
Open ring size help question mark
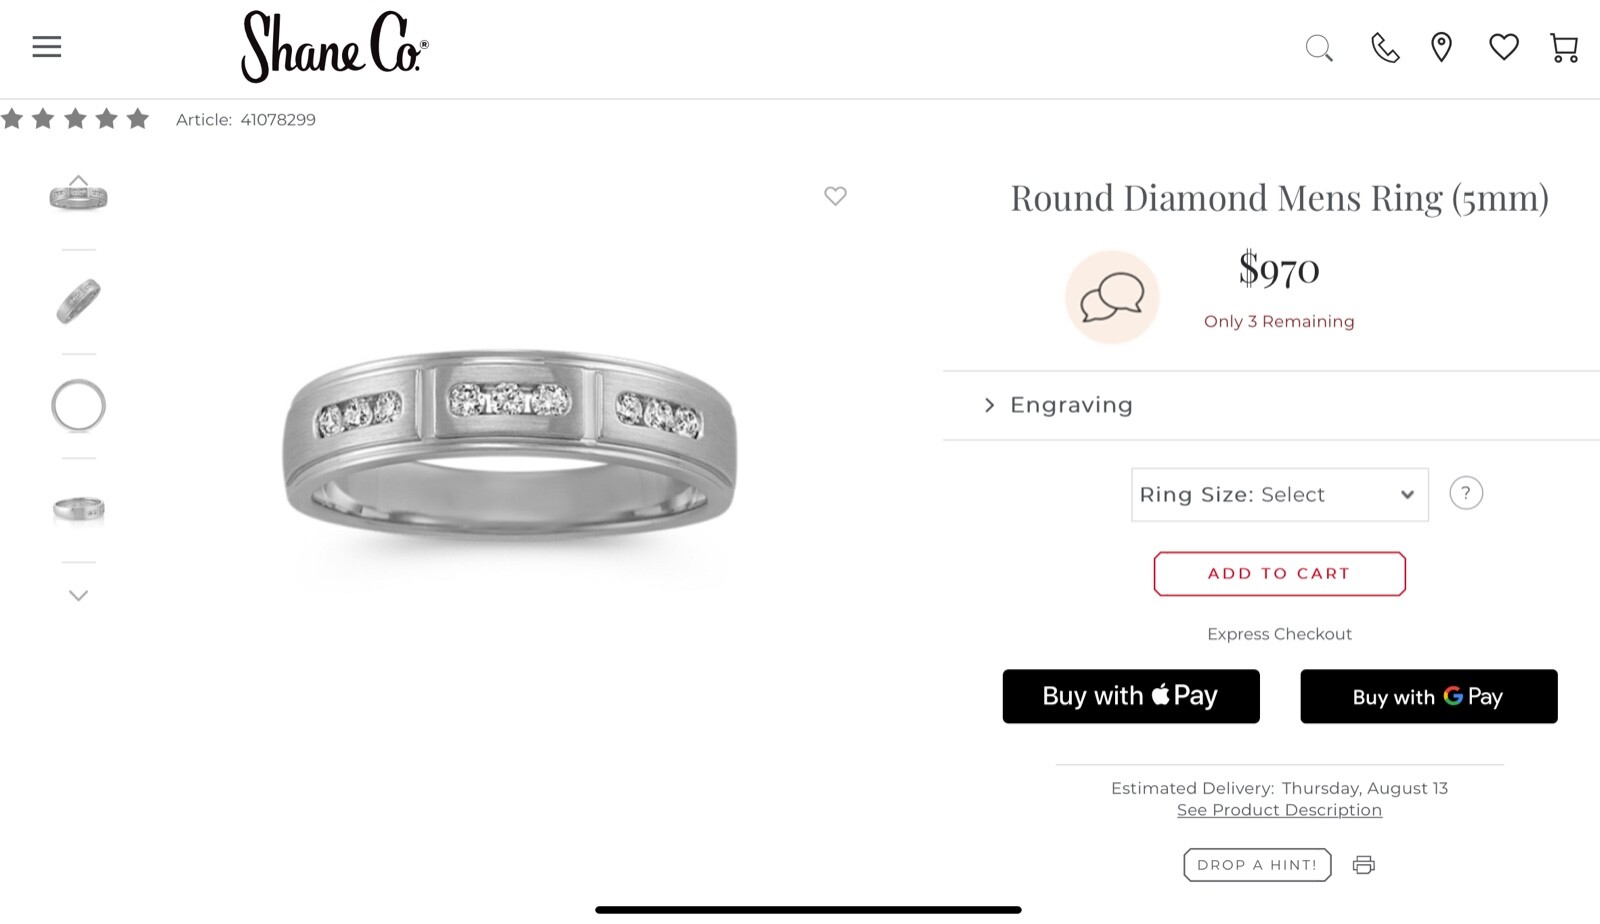[1466, 493]
